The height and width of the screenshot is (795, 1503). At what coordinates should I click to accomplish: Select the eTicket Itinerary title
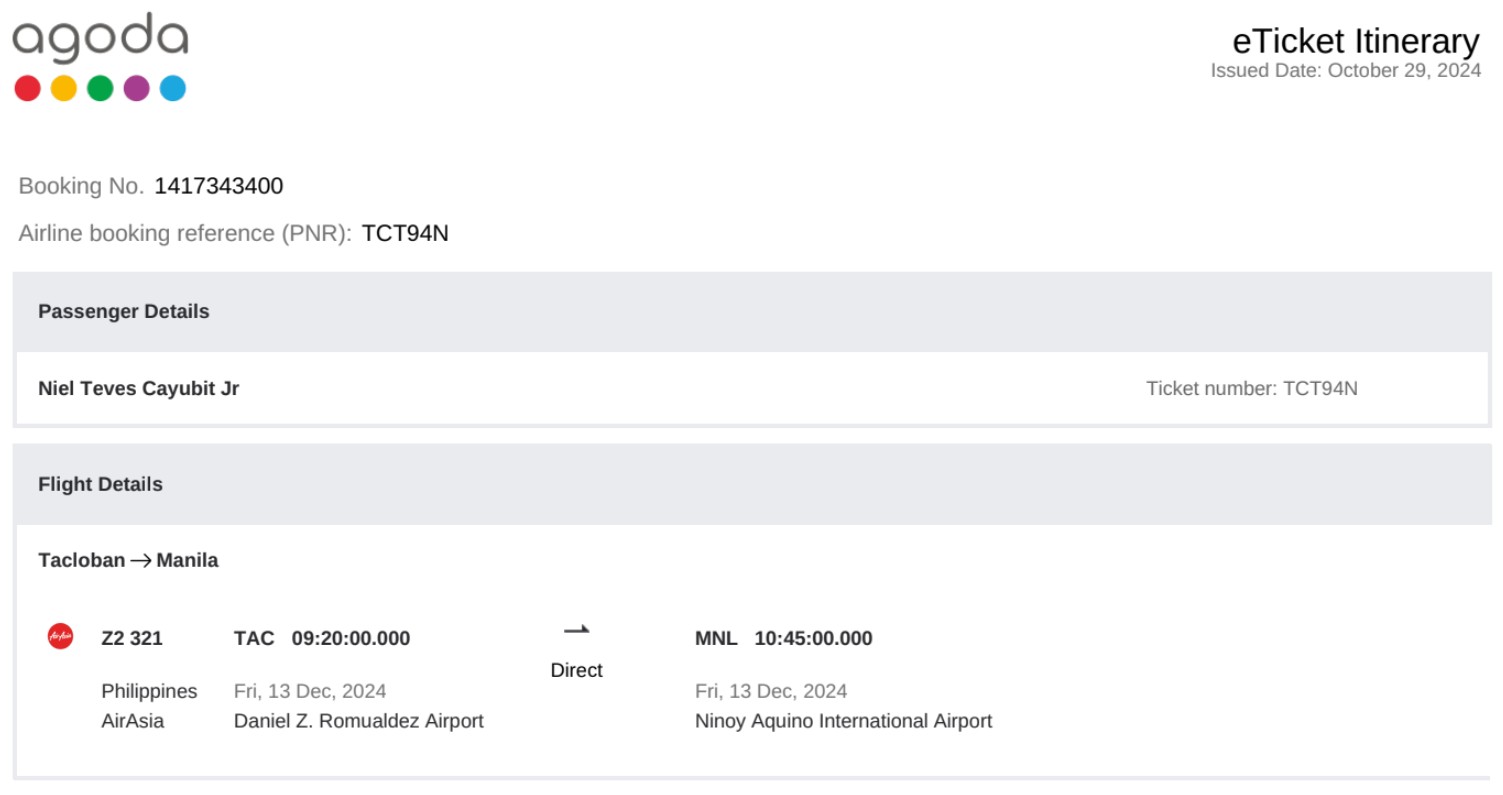1355,42
